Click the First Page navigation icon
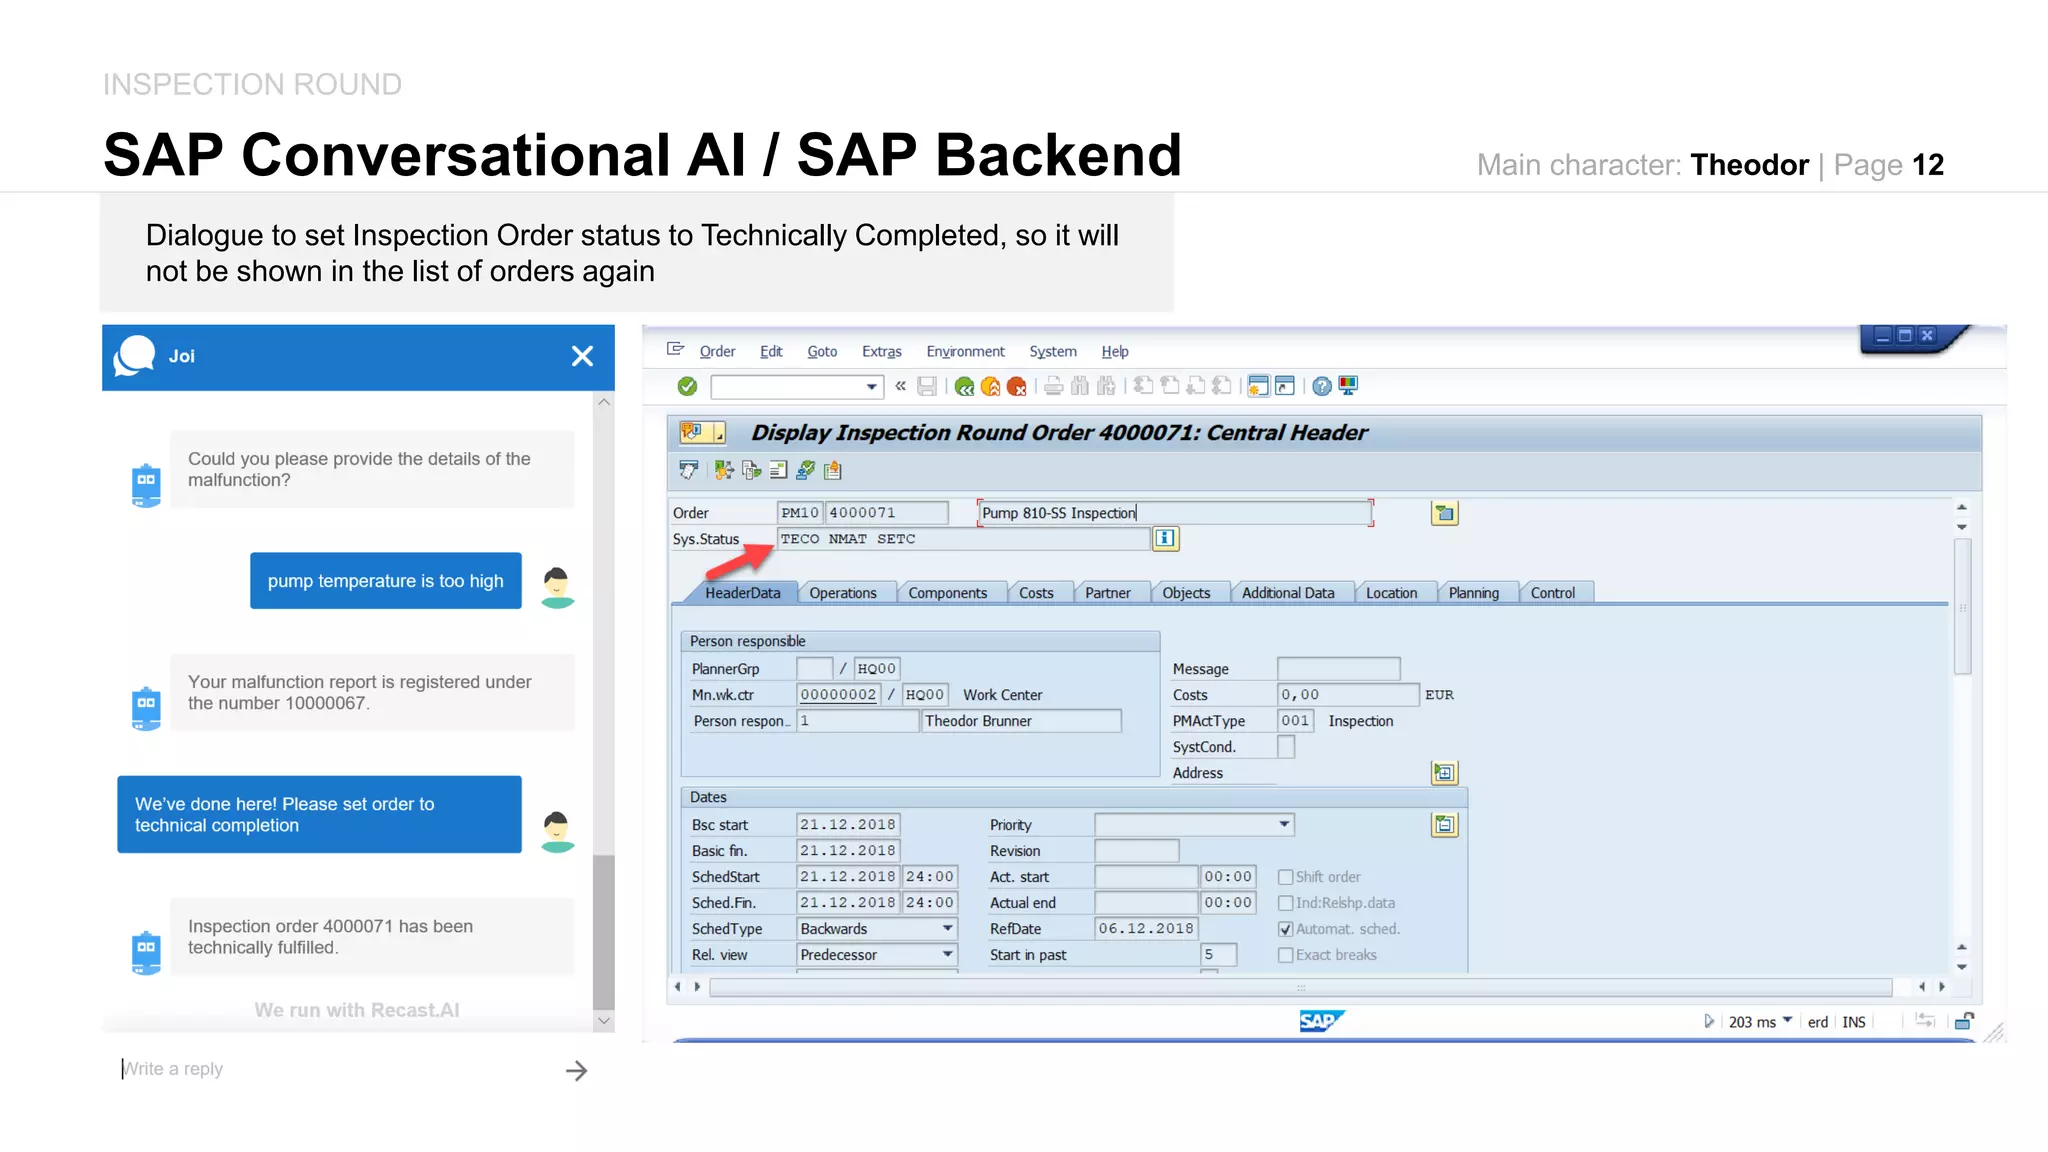2048x1152 pixels. click(x=1143, y=385)
